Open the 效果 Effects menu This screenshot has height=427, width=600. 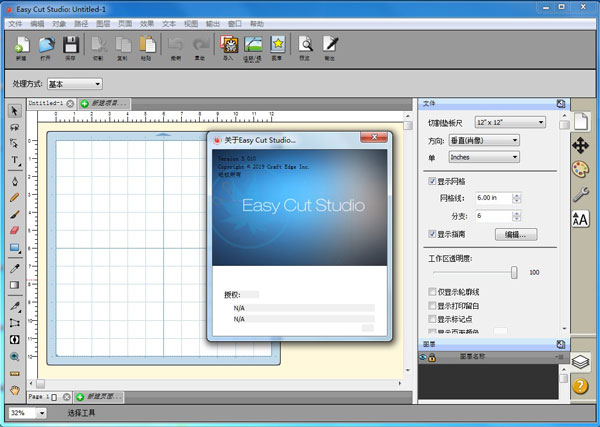(x=147, y=24)
